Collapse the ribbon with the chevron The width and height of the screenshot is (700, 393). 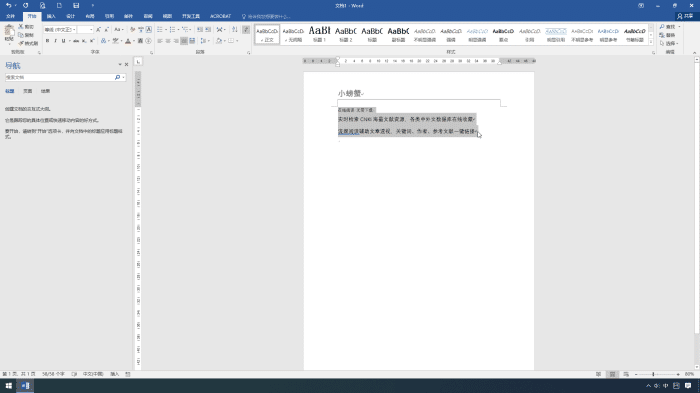click(694, 53)
